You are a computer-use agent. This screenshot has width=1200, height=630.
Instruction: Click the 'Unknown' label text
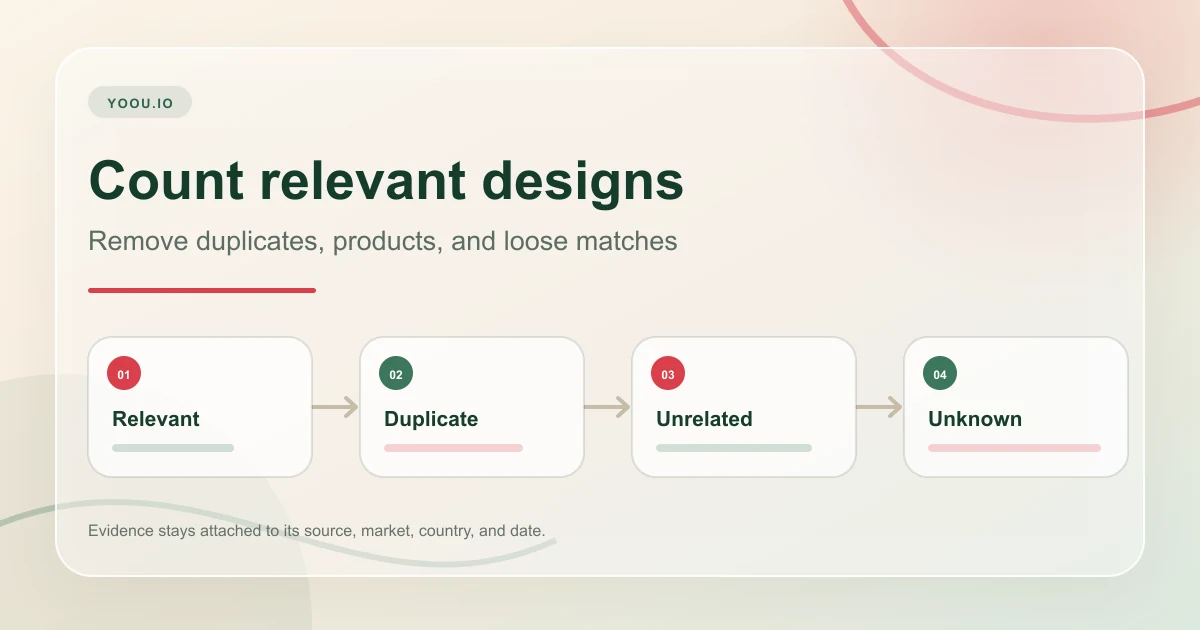975,419
